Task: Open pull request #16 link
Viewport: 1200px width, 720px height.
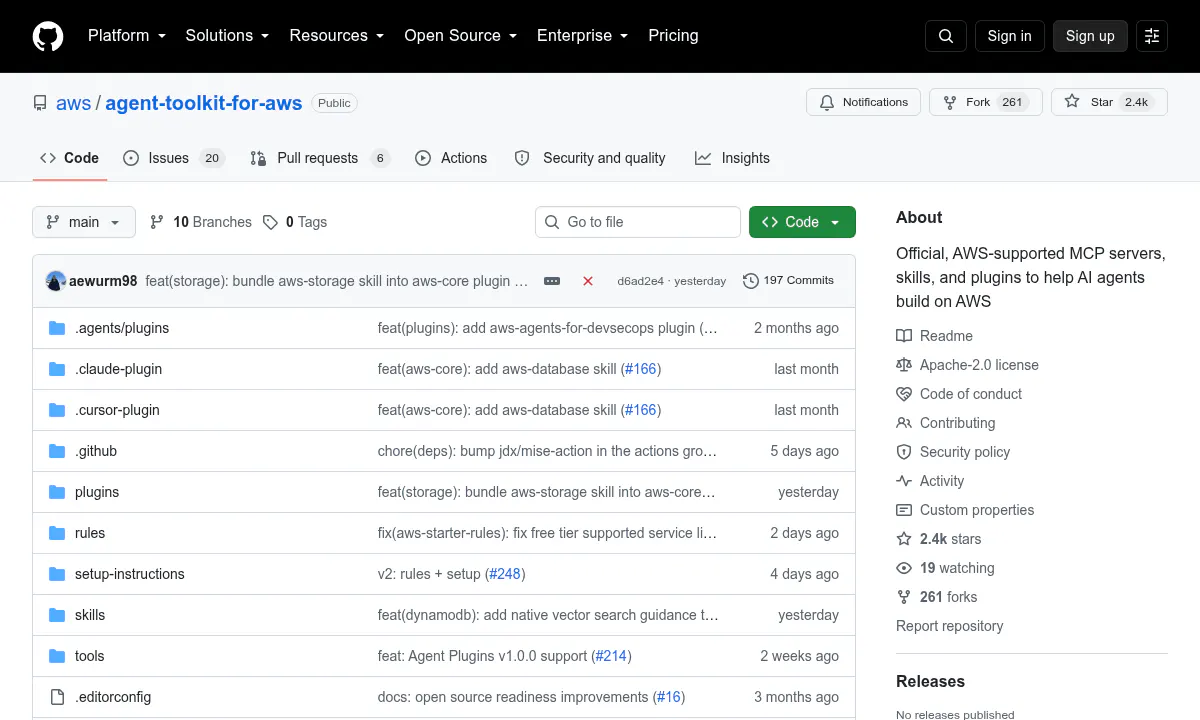Action: point(669,697)
